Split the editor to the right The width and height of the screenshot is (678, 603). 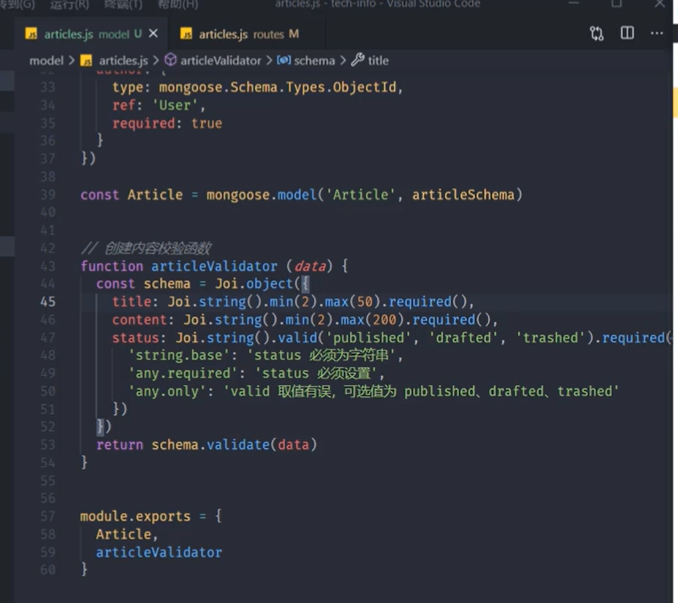(x=627, y=33)
